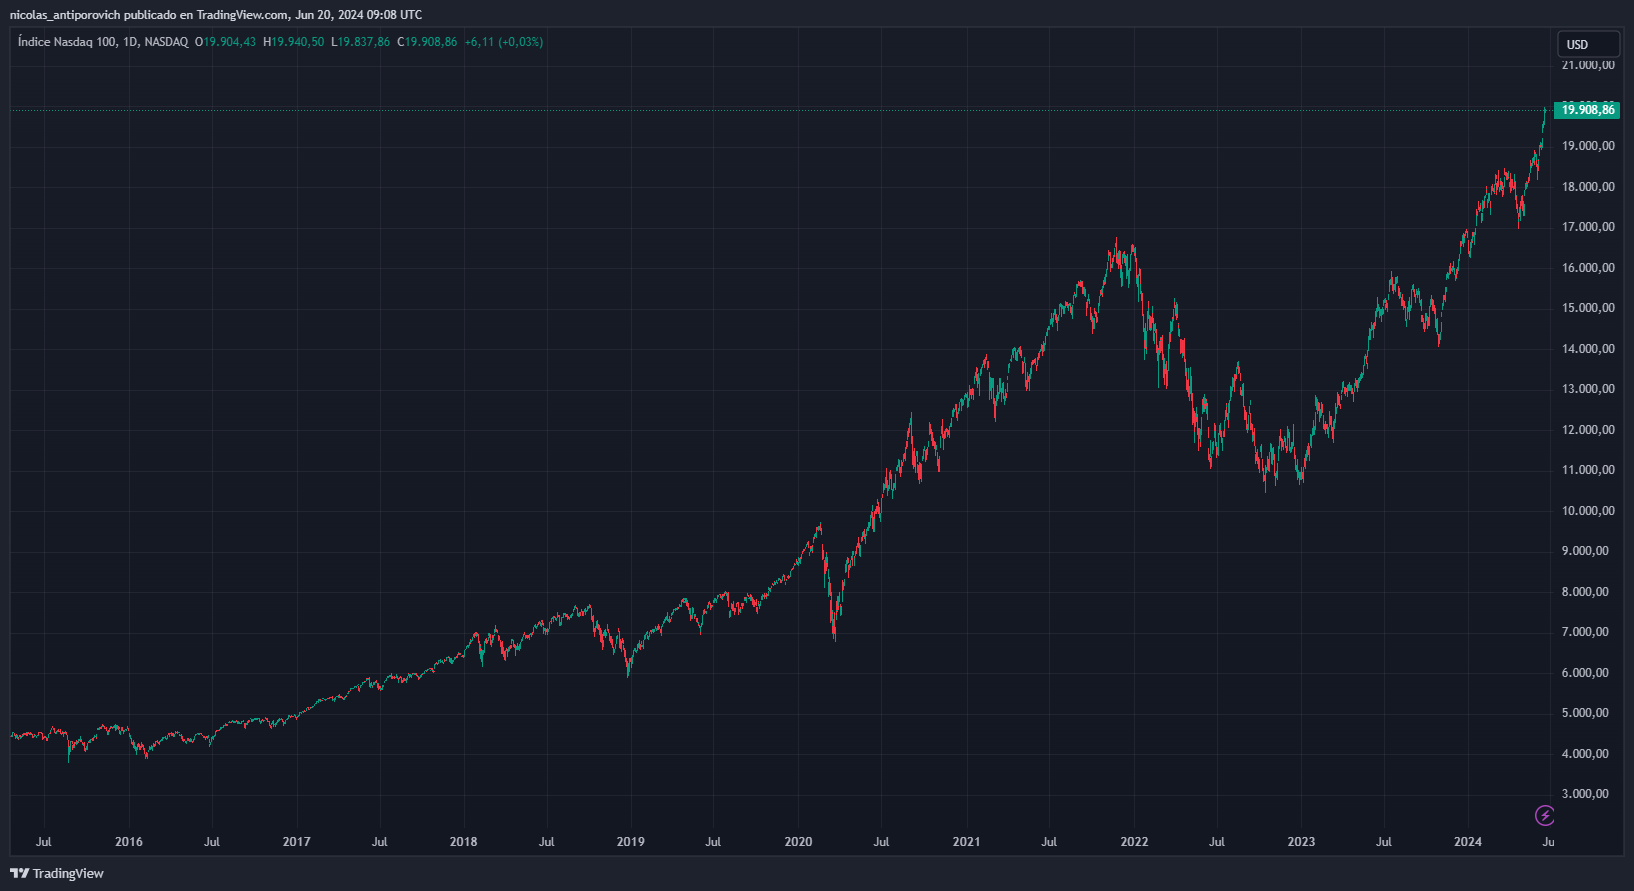Viewport: 1634px width, 891px height.
Task: Click the 2016 label on time axis
Action: tap(128, 842)
